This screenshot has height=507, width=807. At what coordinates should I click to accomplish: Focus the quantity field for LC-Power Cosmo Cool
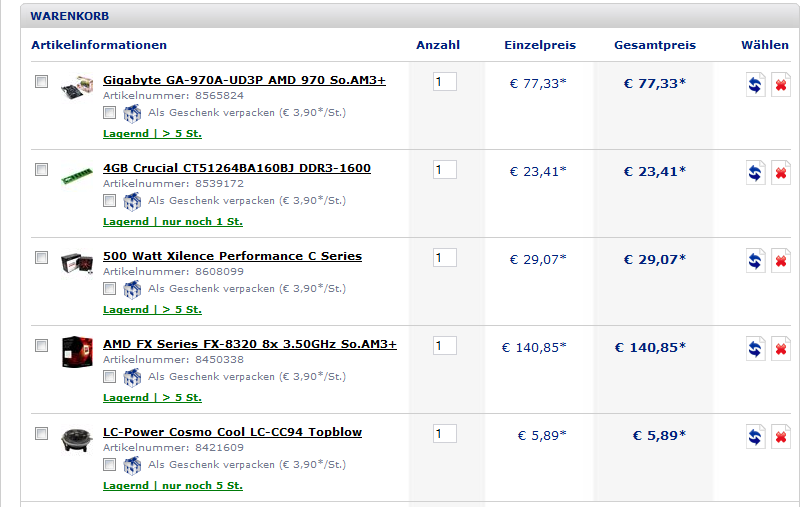click(x=445, y=434)
